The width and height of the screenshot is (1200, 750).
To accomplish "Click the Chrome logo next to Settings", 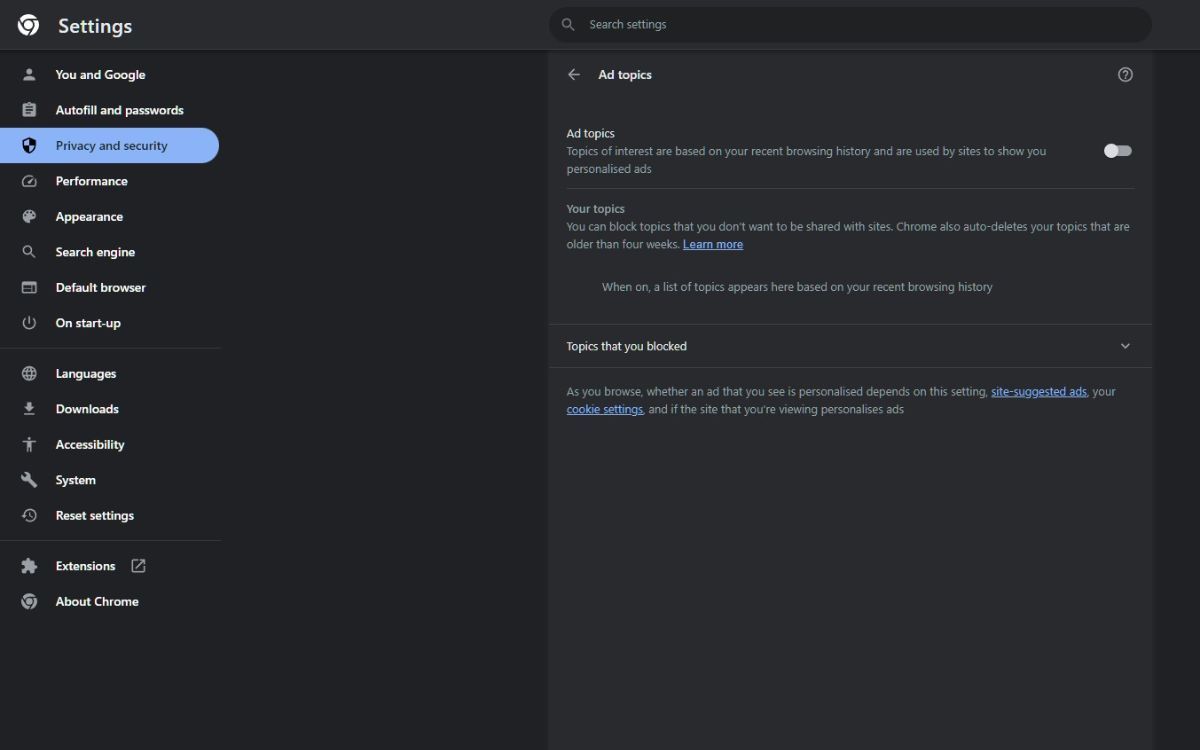I will pyautogui.click(x=27, y=25).
